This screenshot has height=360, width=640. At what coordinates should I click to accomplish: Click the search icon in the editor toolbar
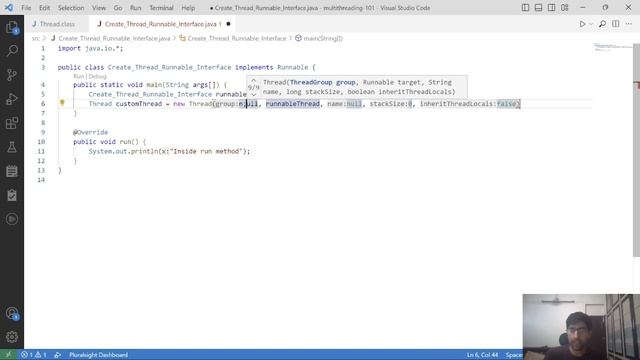tap(602, 24)
